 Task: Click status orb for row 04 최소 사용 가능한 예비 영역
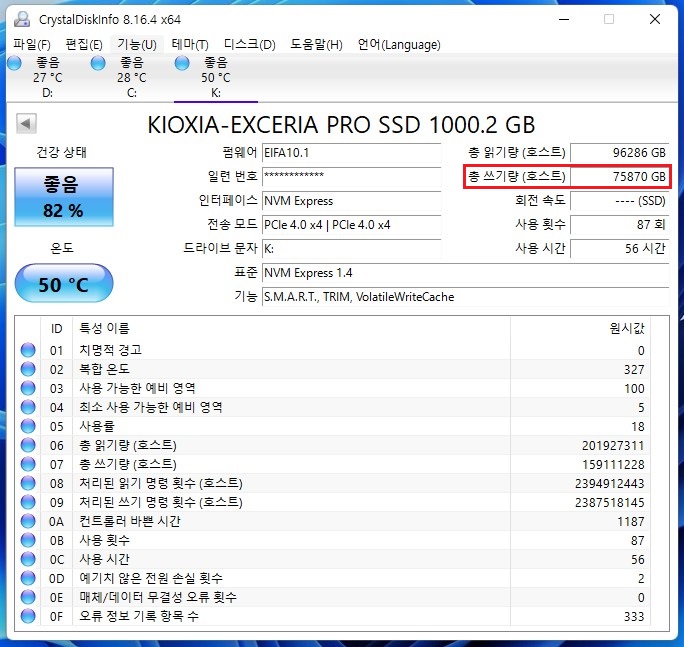click(28, 407)
